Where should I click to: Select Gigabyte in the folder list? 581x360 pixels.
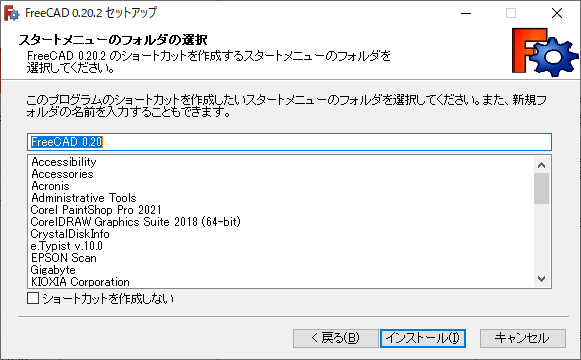point(53,270)
